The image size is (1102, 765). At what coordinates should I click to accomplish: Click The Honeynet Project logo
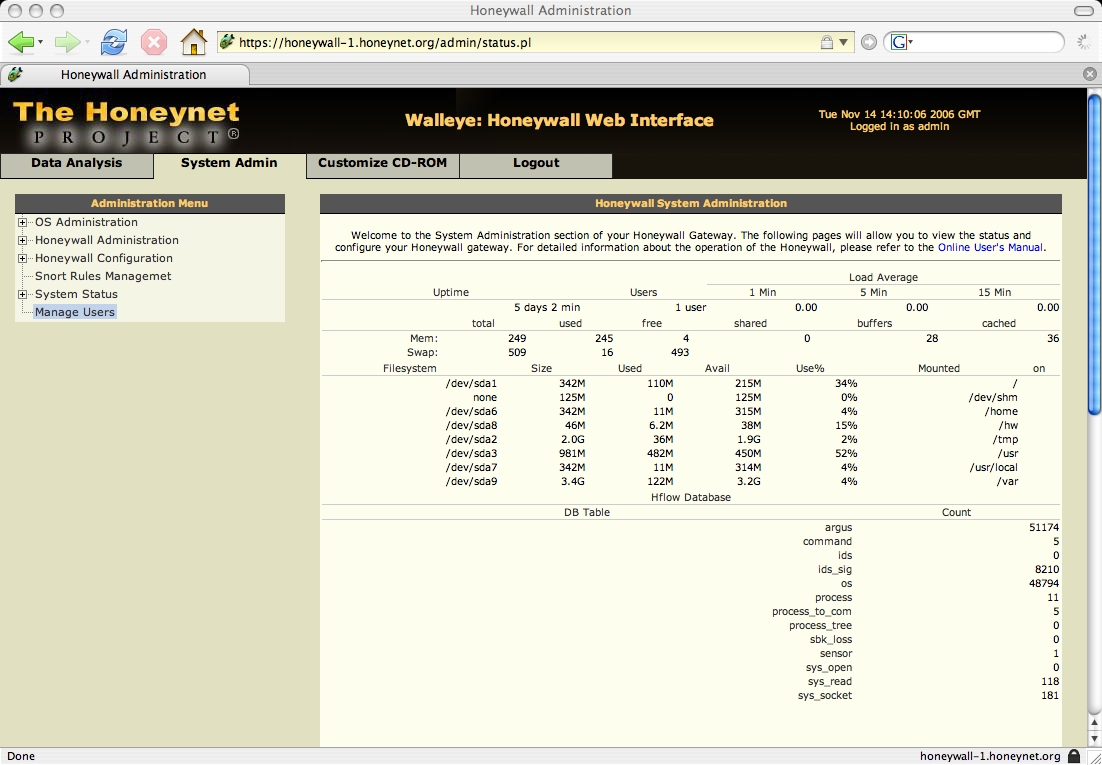pyautogui.click(x=127, y=122)
